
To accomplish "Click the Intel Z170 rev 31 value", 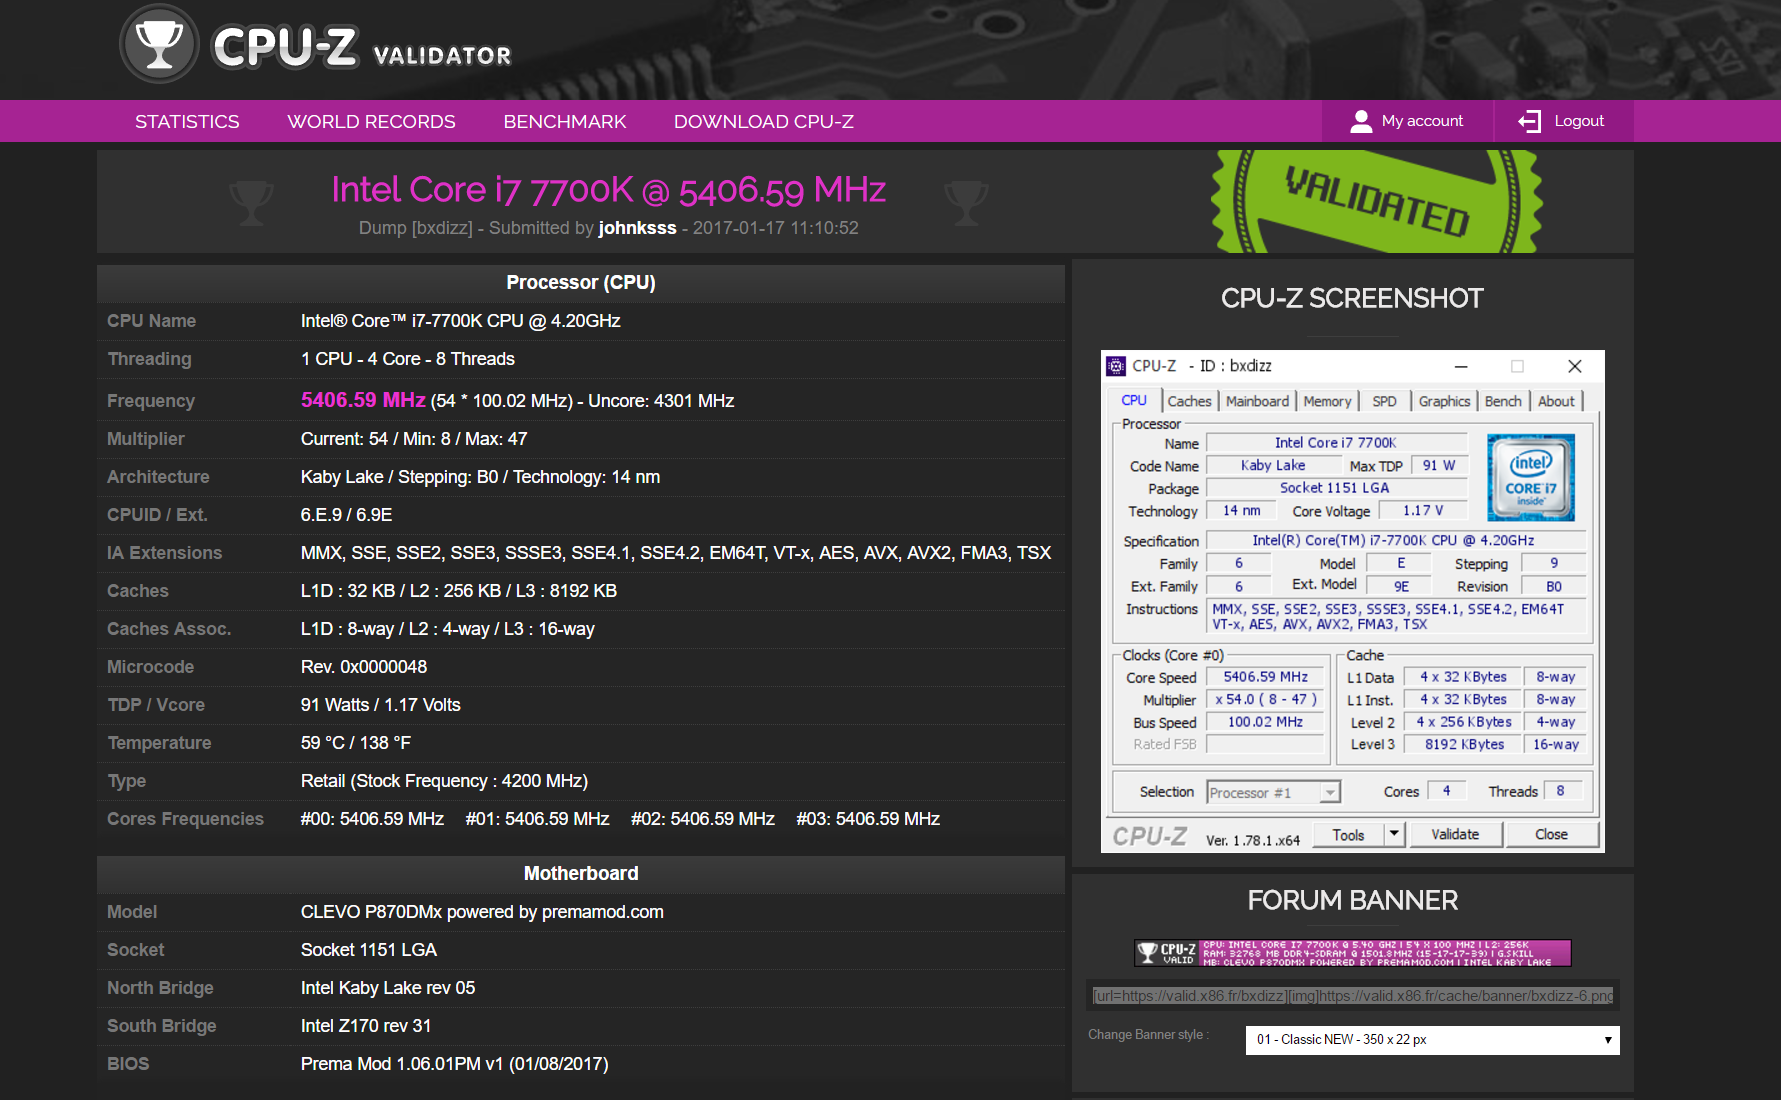I will (366, 1026).
